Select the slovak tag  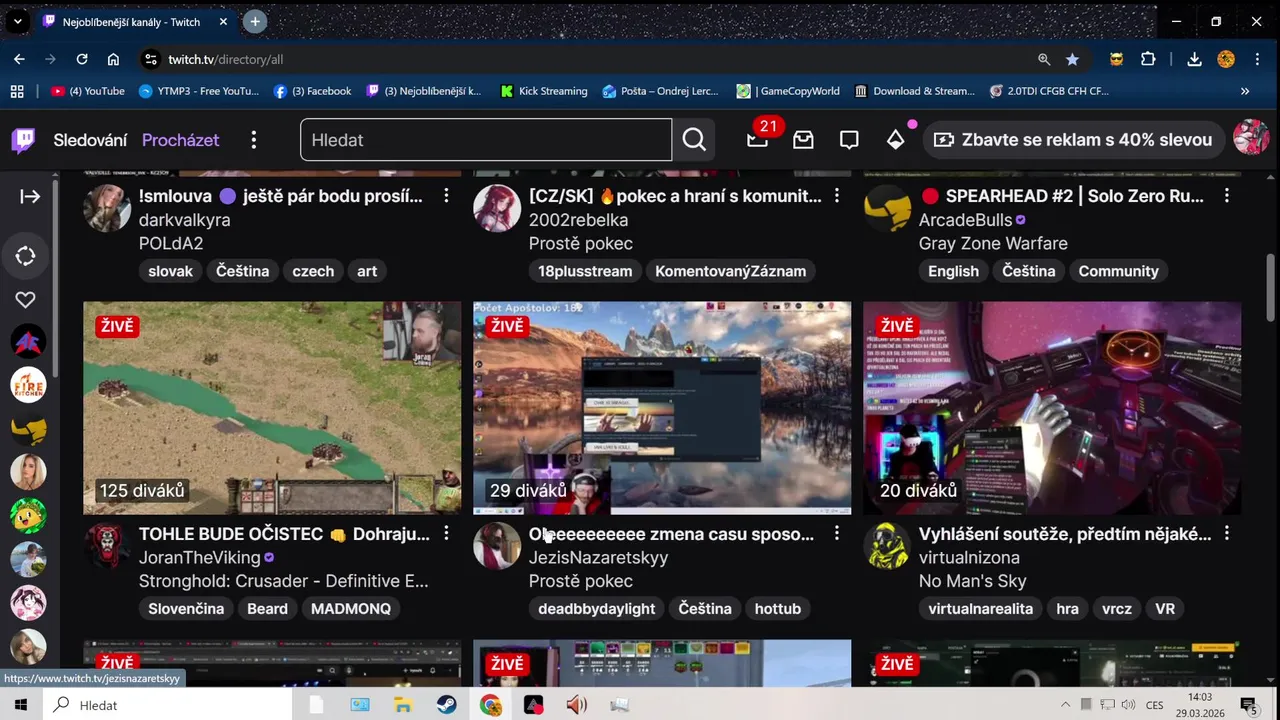click(x=170, y=271)
